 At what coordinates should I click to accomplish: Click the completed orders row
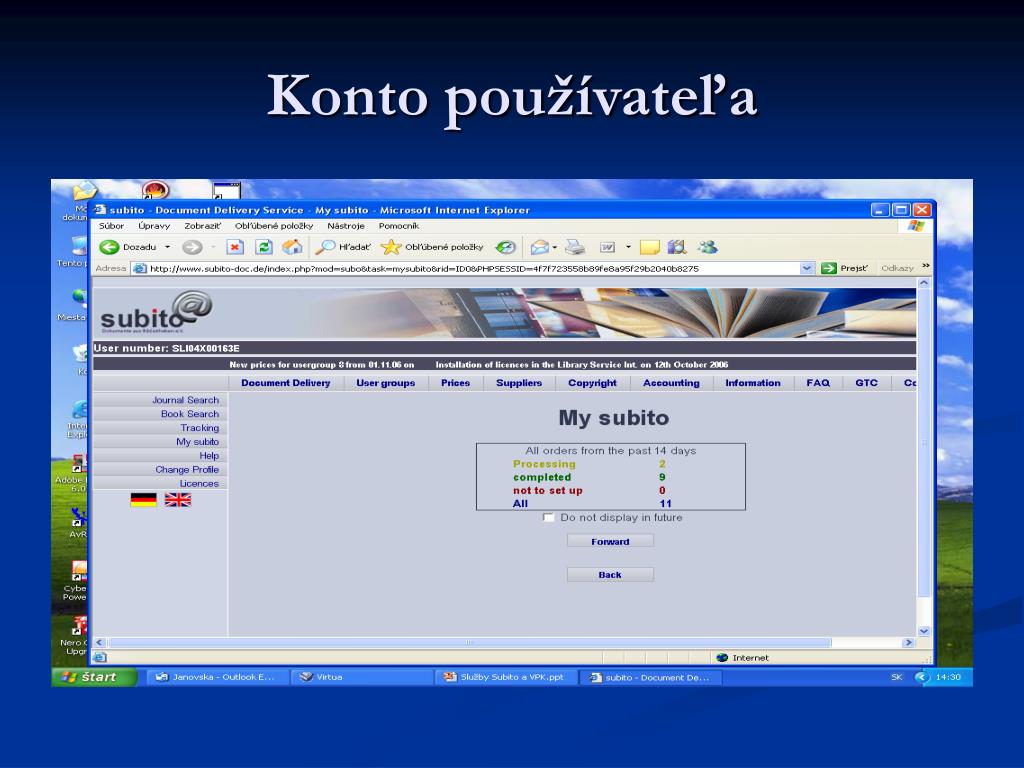click(x=610, y=477)
